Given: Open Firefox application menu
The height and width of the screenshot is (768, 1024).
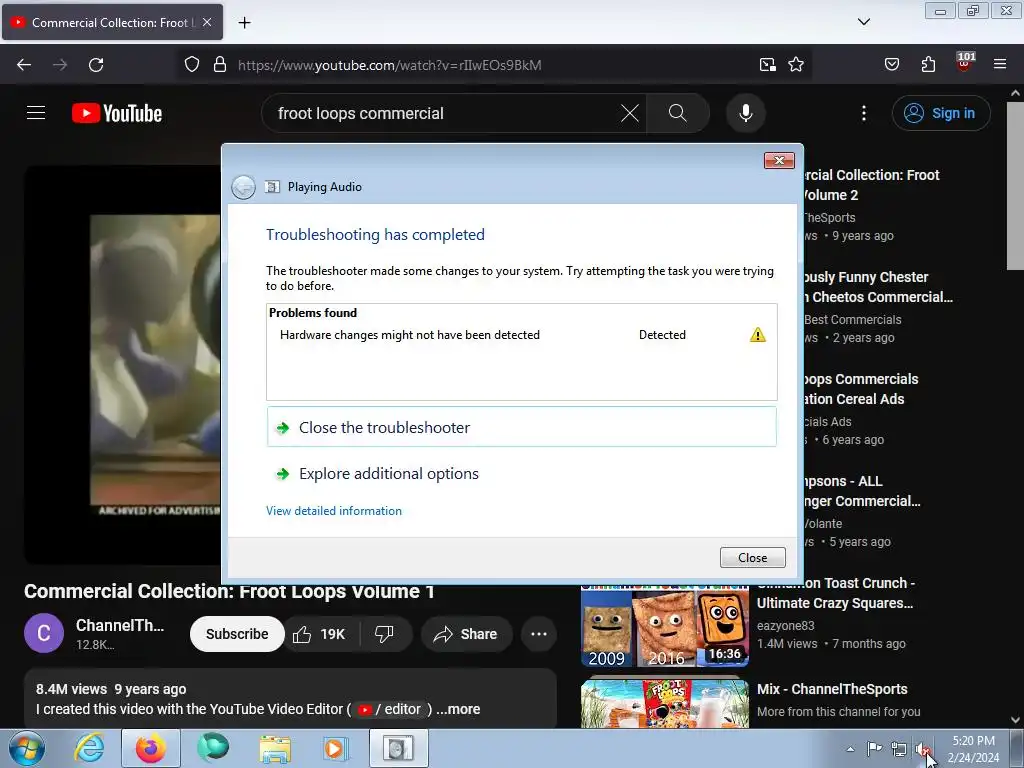Looking at the screenshot, I should coord(1000,65).
